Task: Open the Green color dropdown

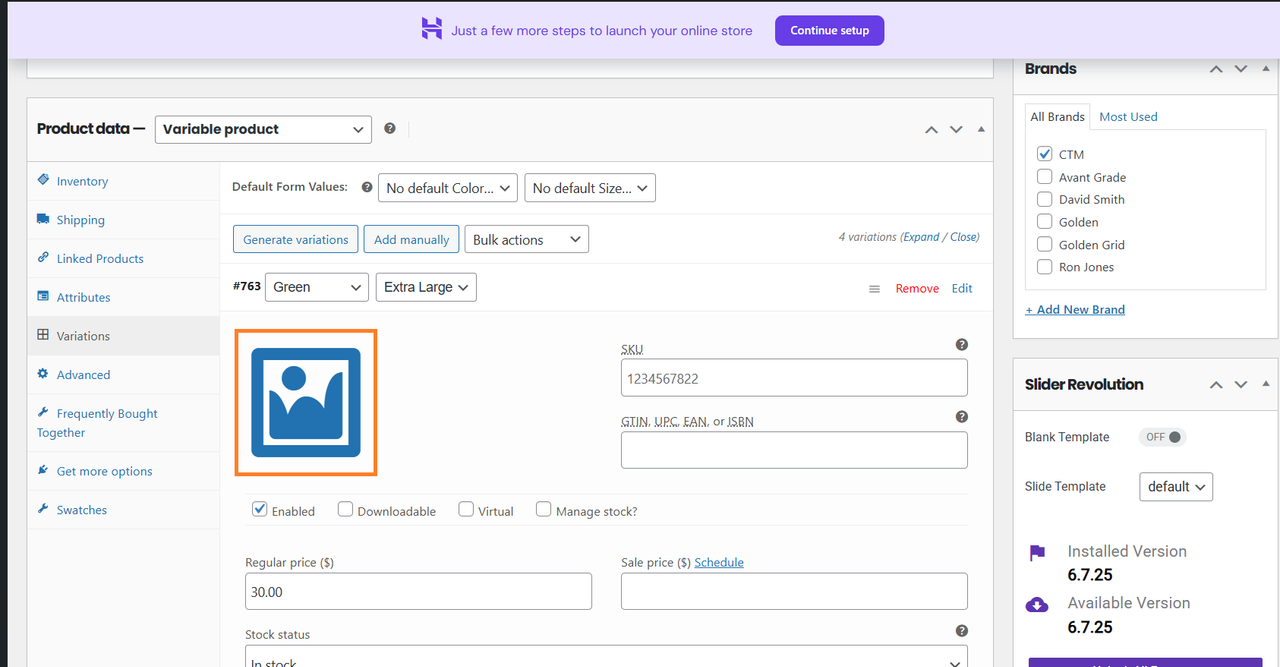Action: click(316, 287)
